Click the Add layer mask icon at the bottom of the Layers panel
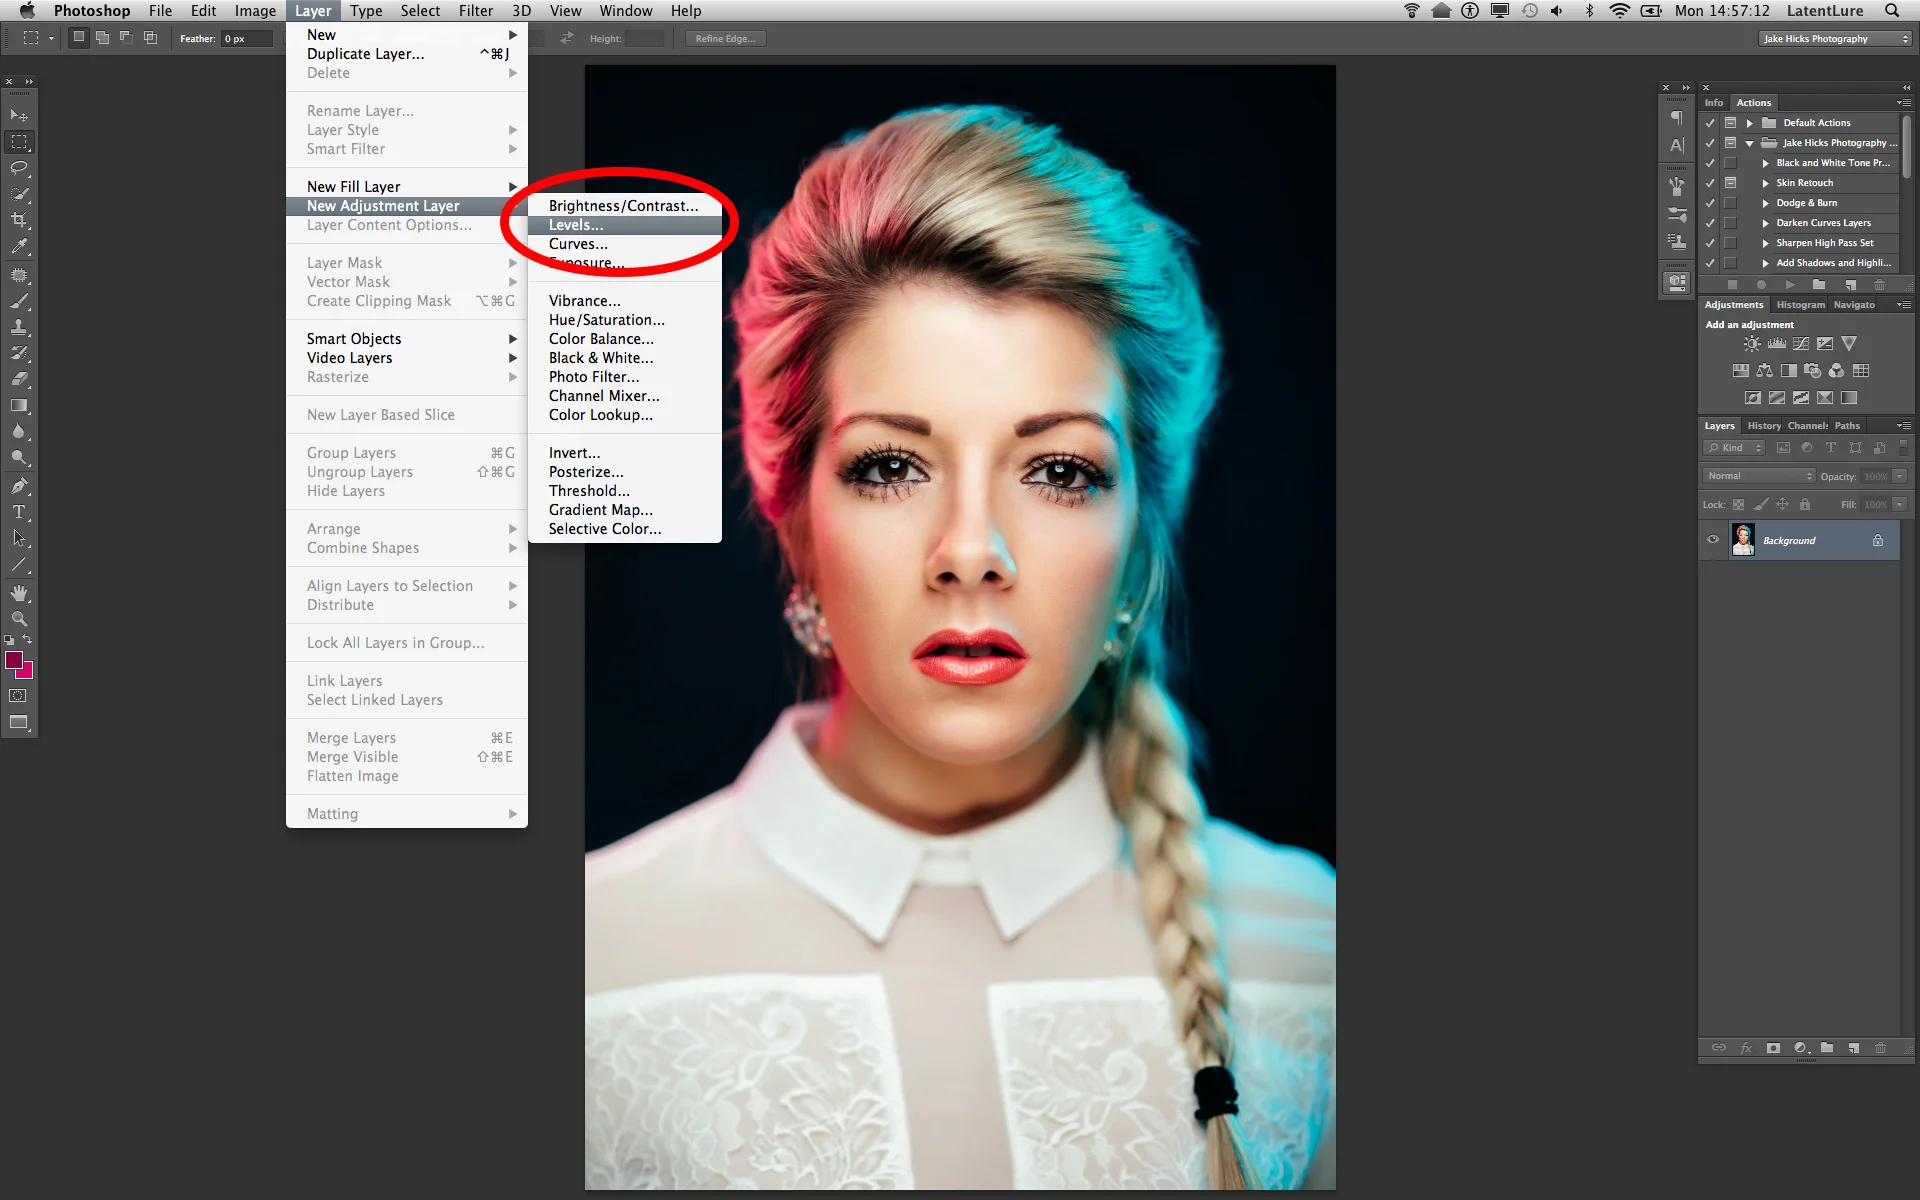 point(1773,1048)
